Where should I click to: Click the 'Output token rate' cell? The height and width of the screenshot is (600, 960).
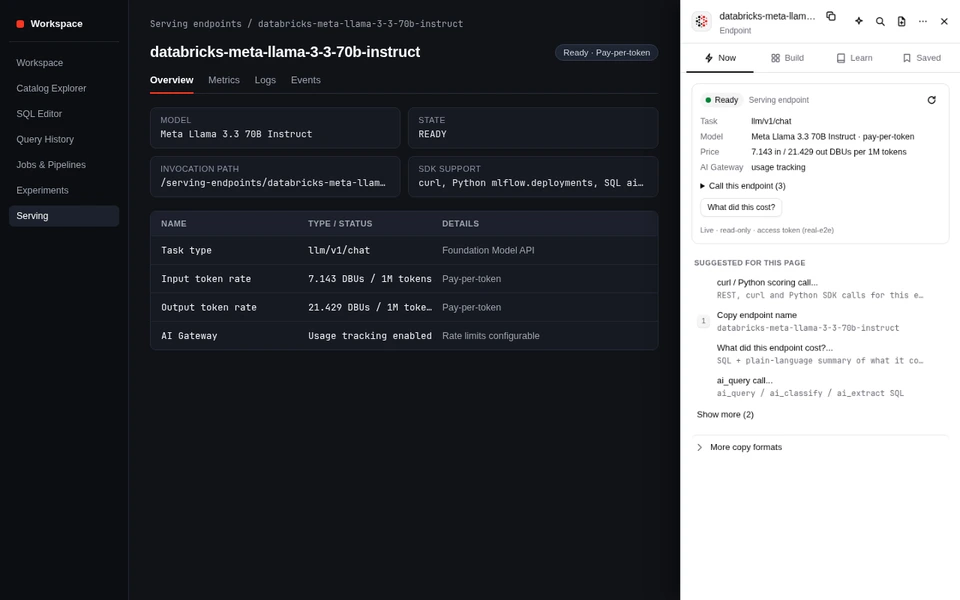coord(209,307)
